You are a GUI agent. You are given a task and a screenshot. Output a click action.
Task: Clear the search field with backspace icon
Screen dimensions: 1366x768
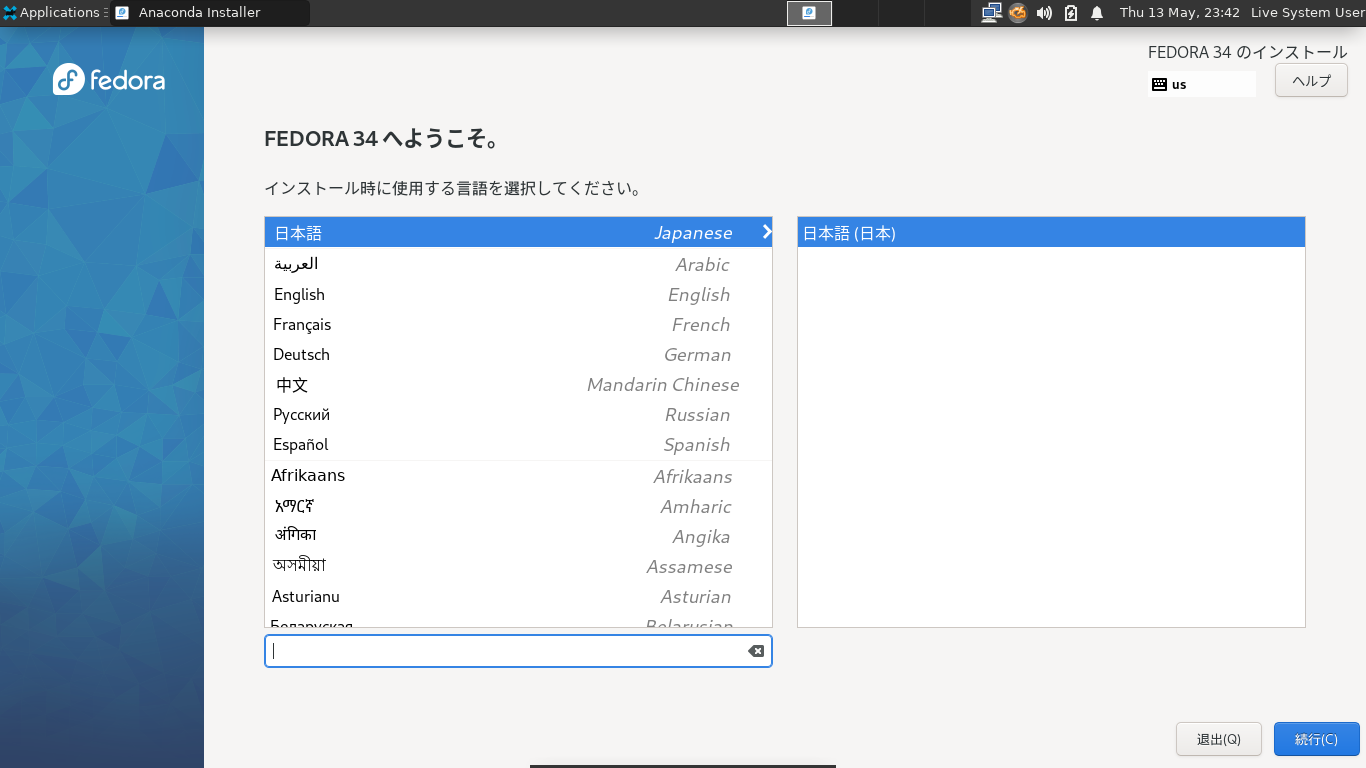[x=756, y=651]
